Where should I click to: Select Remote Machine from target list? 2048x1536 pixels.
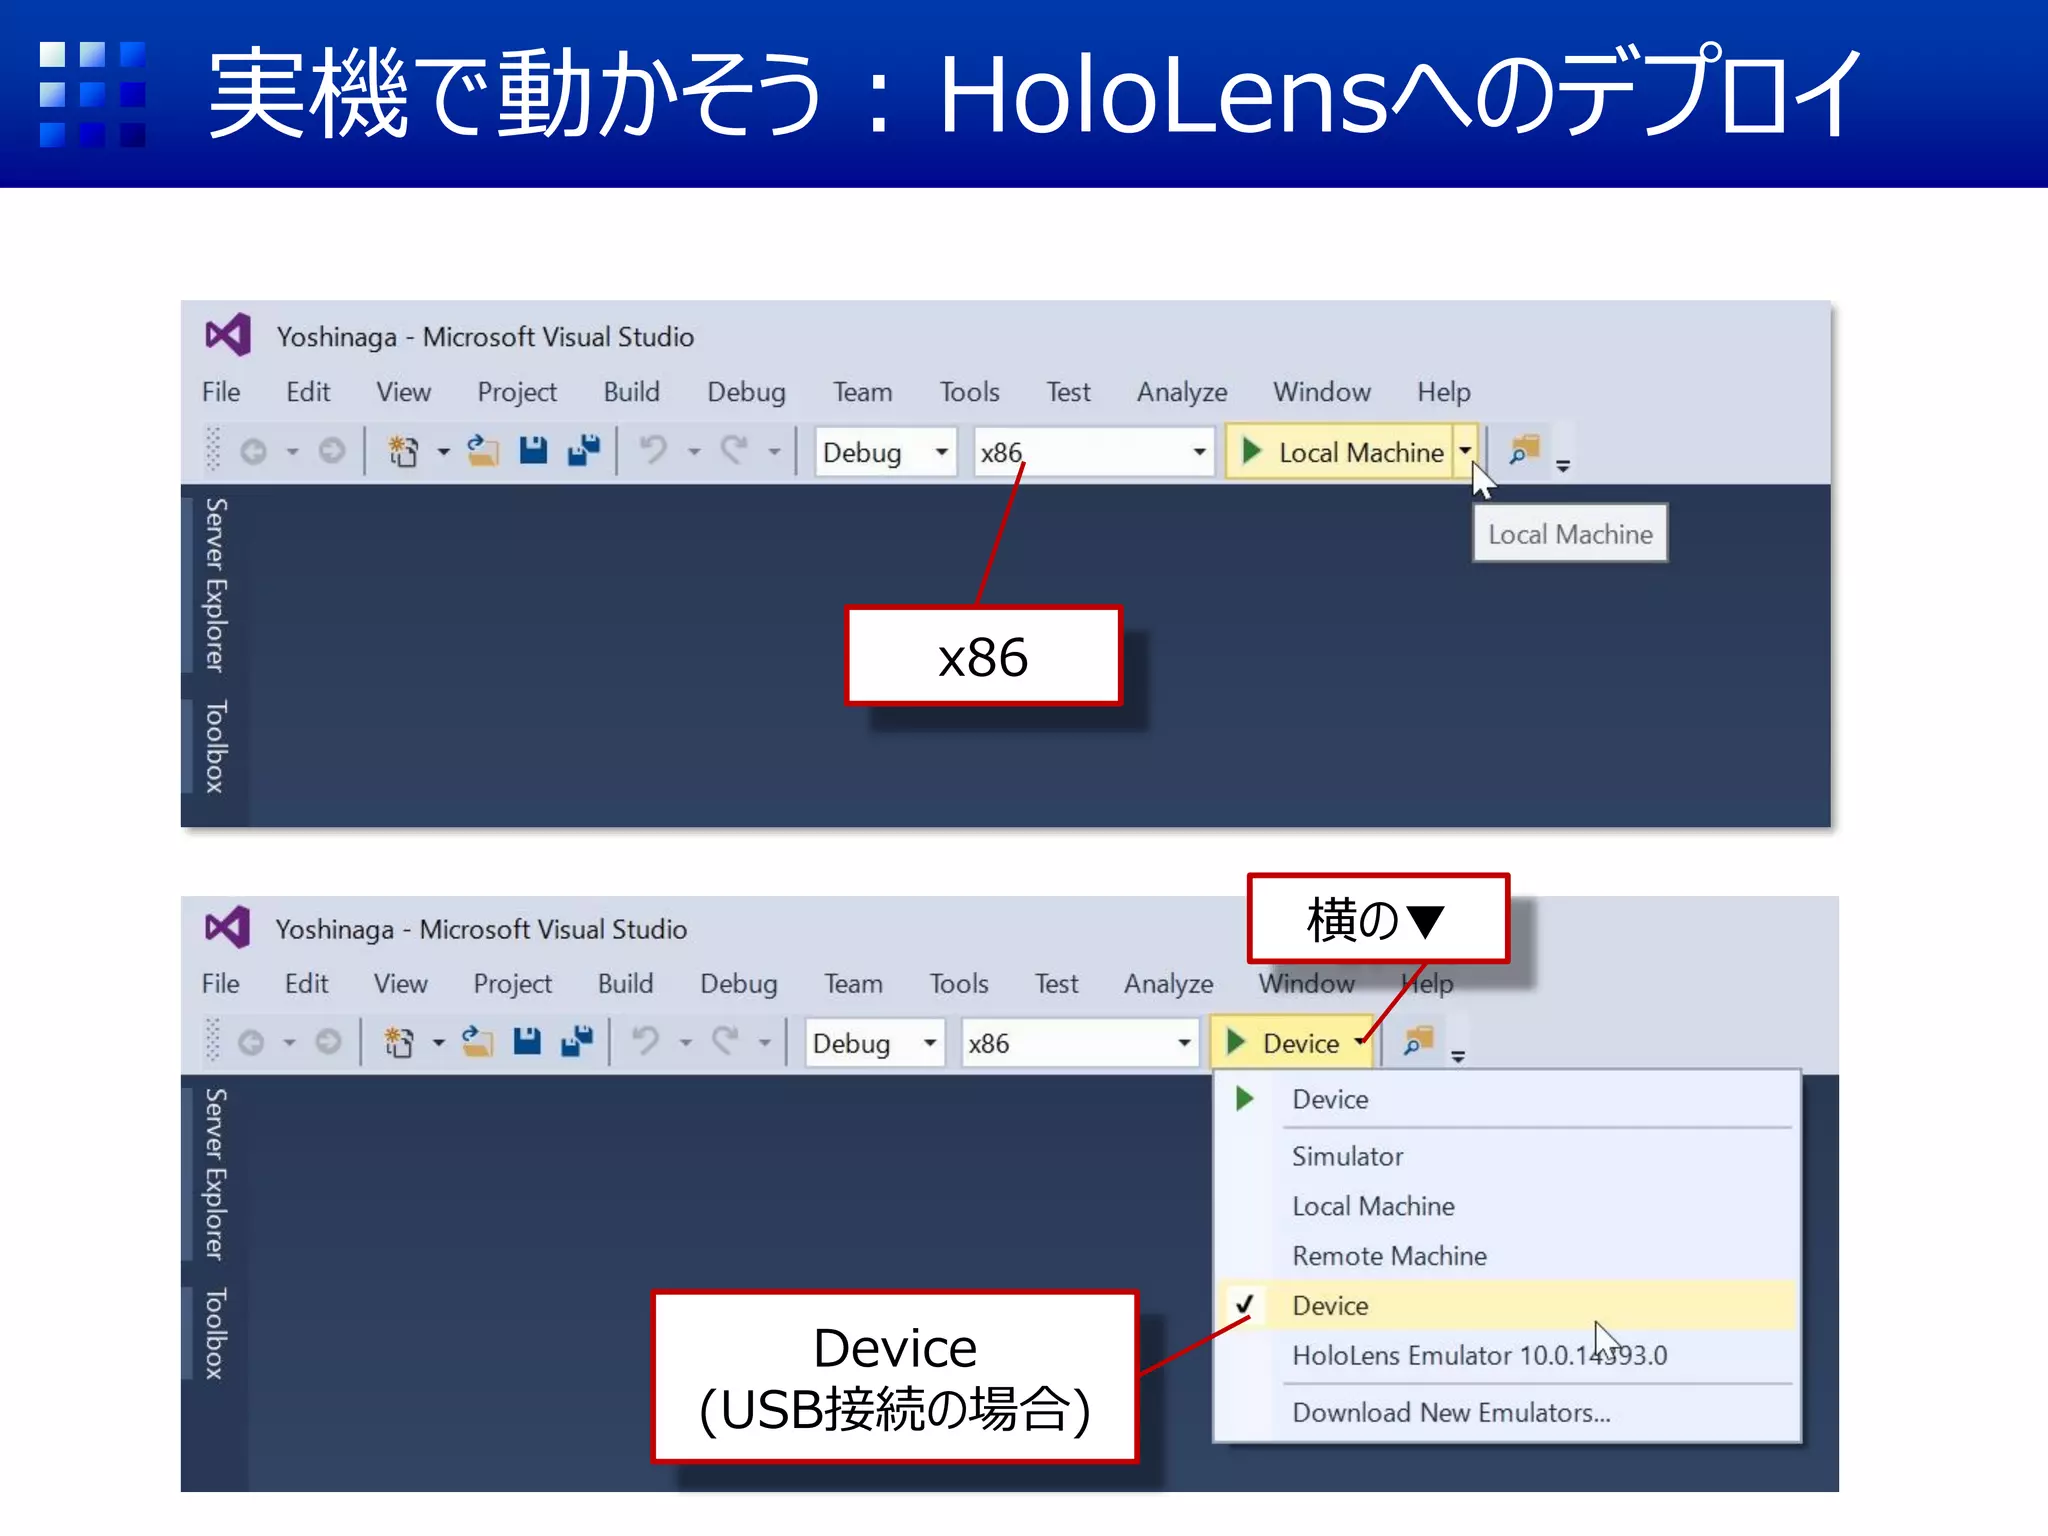coord(1507,1256)
